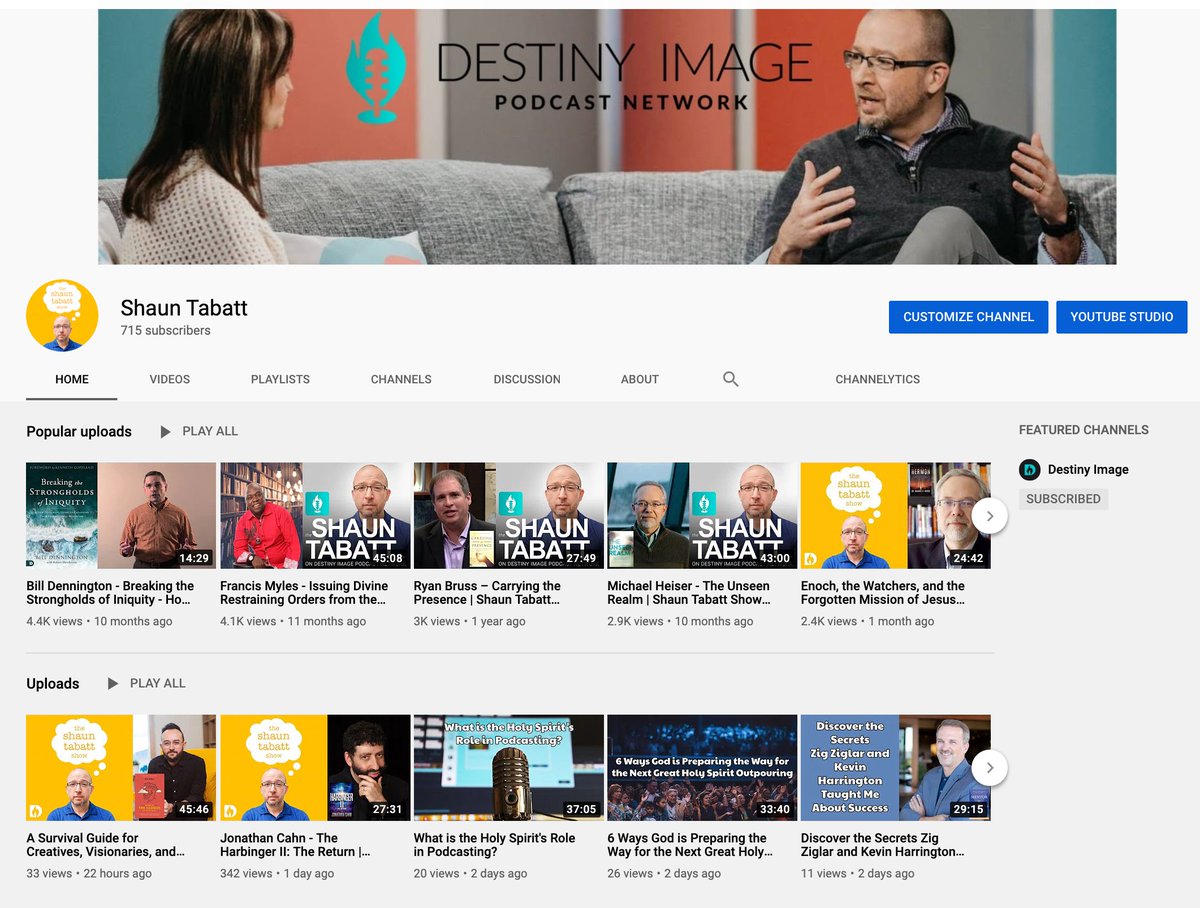Click title 'What is the Holy Spirit's Role in Podcasting?'
Viewport: 1200px width, 908px height.
495,845
